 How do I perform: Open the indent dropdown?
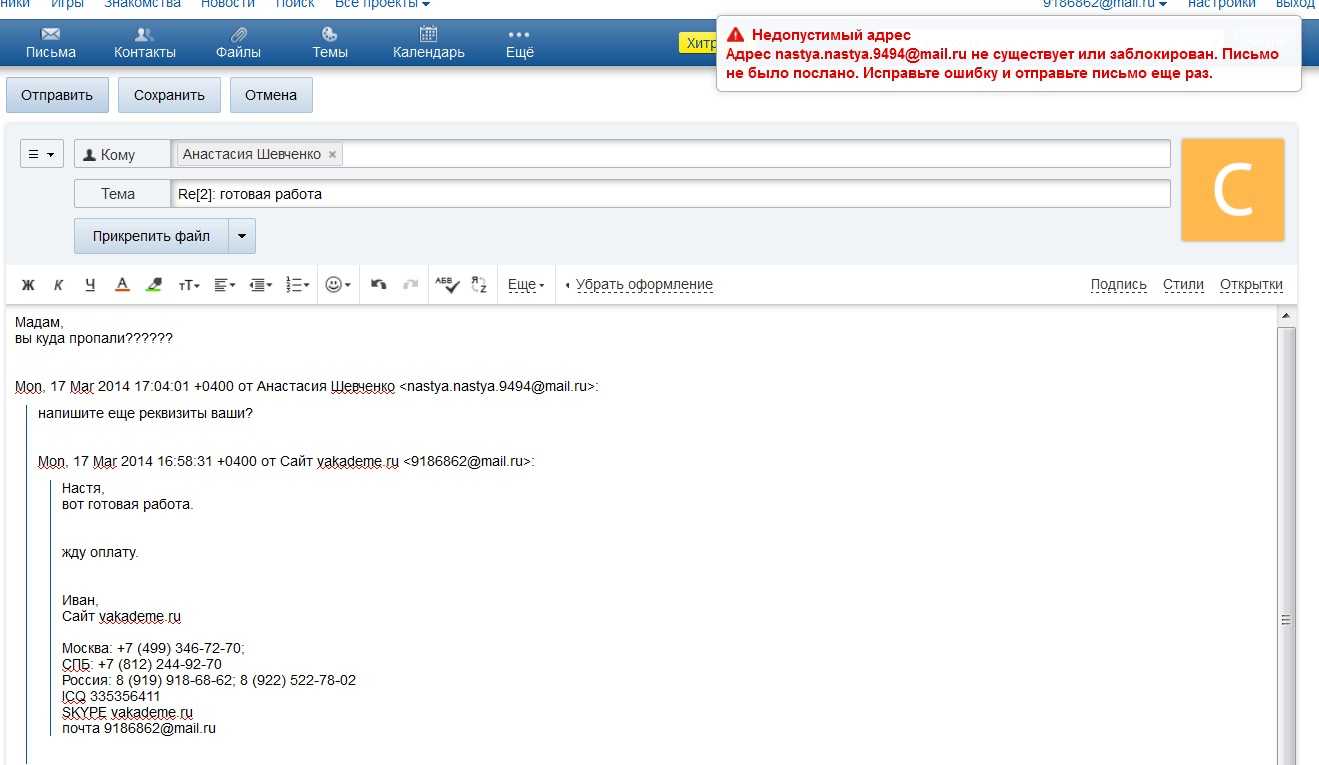[261, 285]
